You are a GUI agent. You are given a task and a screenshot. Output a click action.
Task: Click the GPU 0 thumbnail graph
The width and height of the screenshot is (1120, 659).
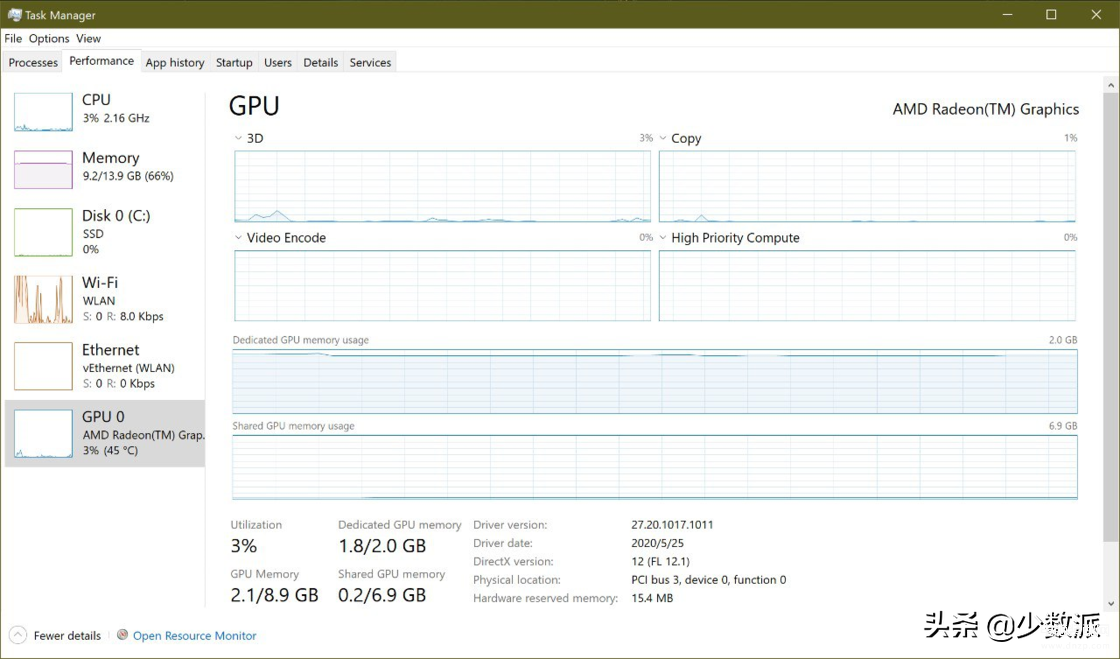tap(44, 433)
